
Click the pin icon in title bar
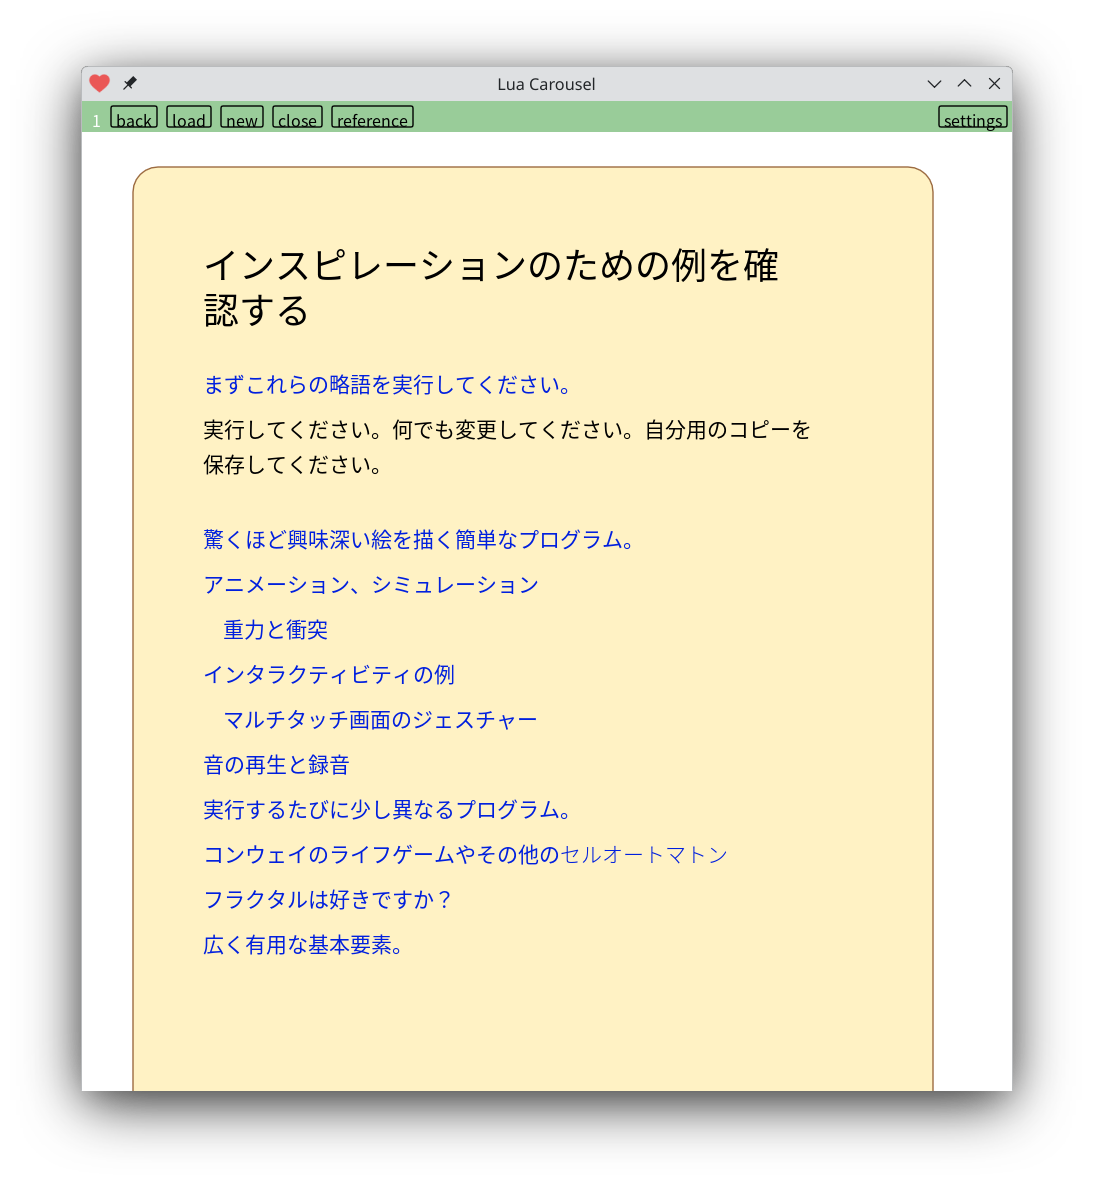(x=130, y=84)
